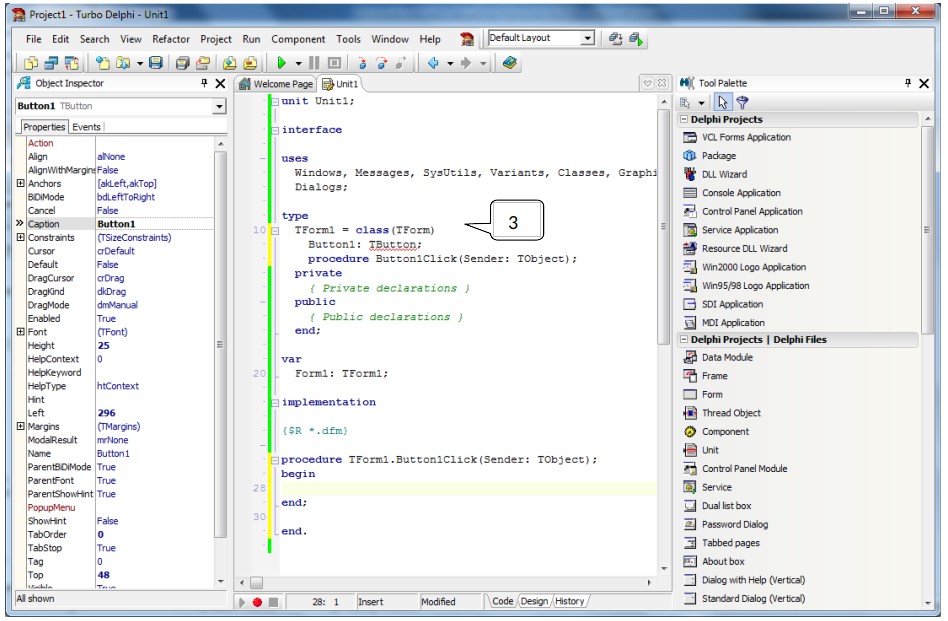Click the green Run button in toolbar
The image size is (948, 621).
(x=282, y=63)
